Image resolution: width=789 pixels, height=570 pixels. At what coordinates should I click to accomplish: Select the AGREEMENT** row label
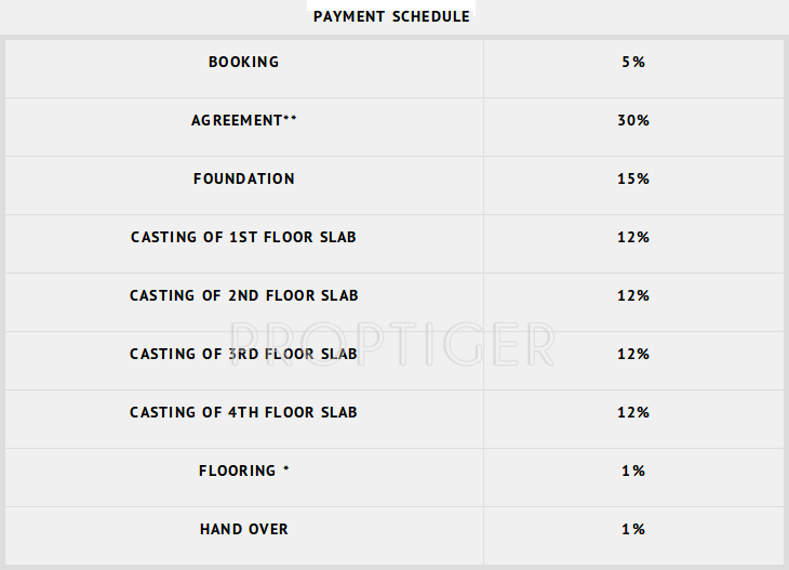[x=244, y=120]
